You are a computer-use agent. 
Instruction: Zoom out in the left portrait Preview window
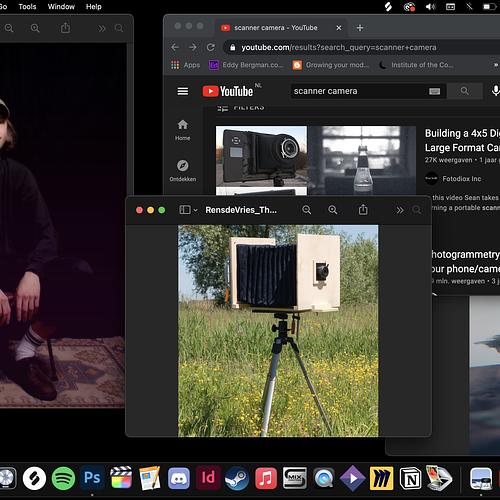[9, 28]
